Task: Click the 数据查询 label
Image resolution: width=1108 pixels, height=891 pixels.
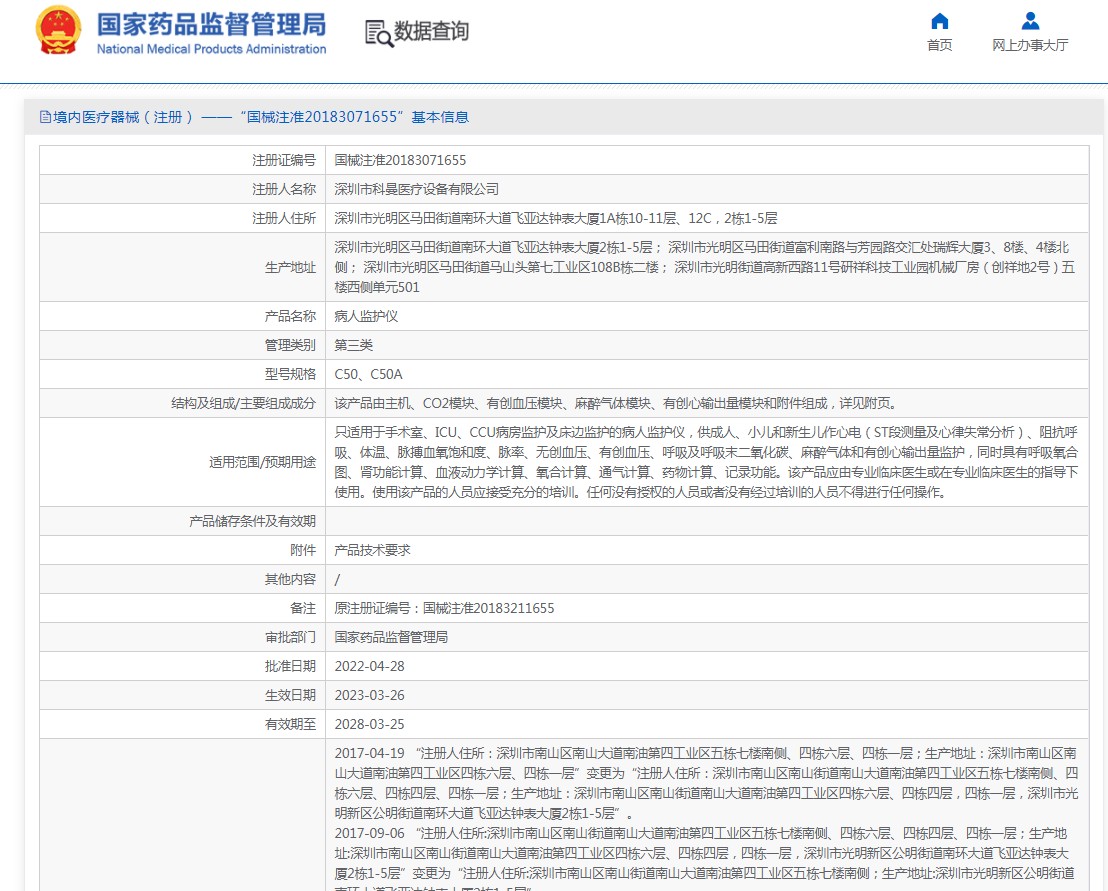Action: [431, 31]
